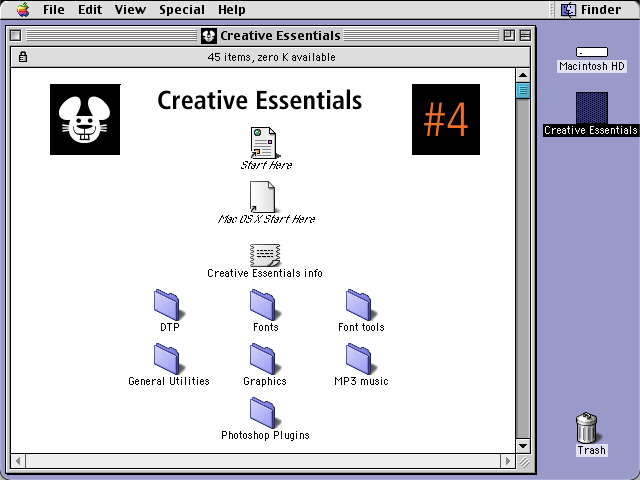Click the '45 items, zero K available' status text

[271, 57]
